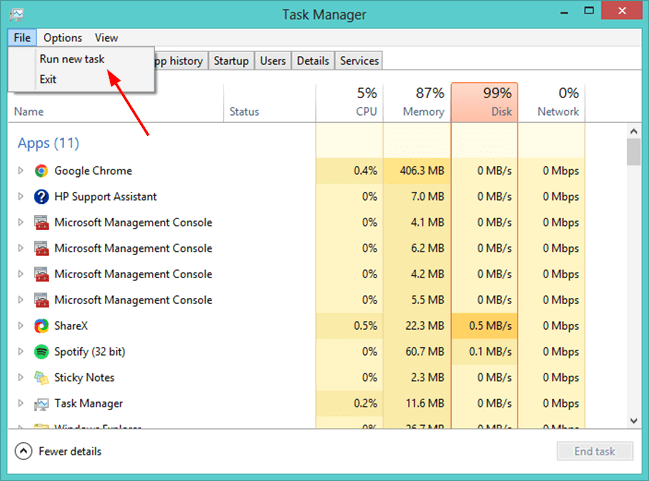Screen dimensions: 649x481
Task: Expand the Google Chrome process group
Action: 20,171
